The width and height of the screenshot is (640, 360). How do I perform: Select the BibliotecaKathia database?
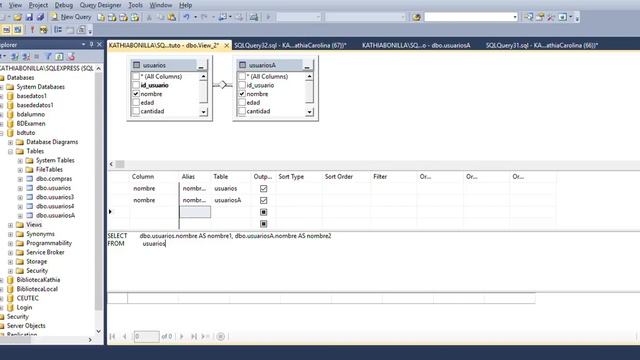(x=38, y=280)
